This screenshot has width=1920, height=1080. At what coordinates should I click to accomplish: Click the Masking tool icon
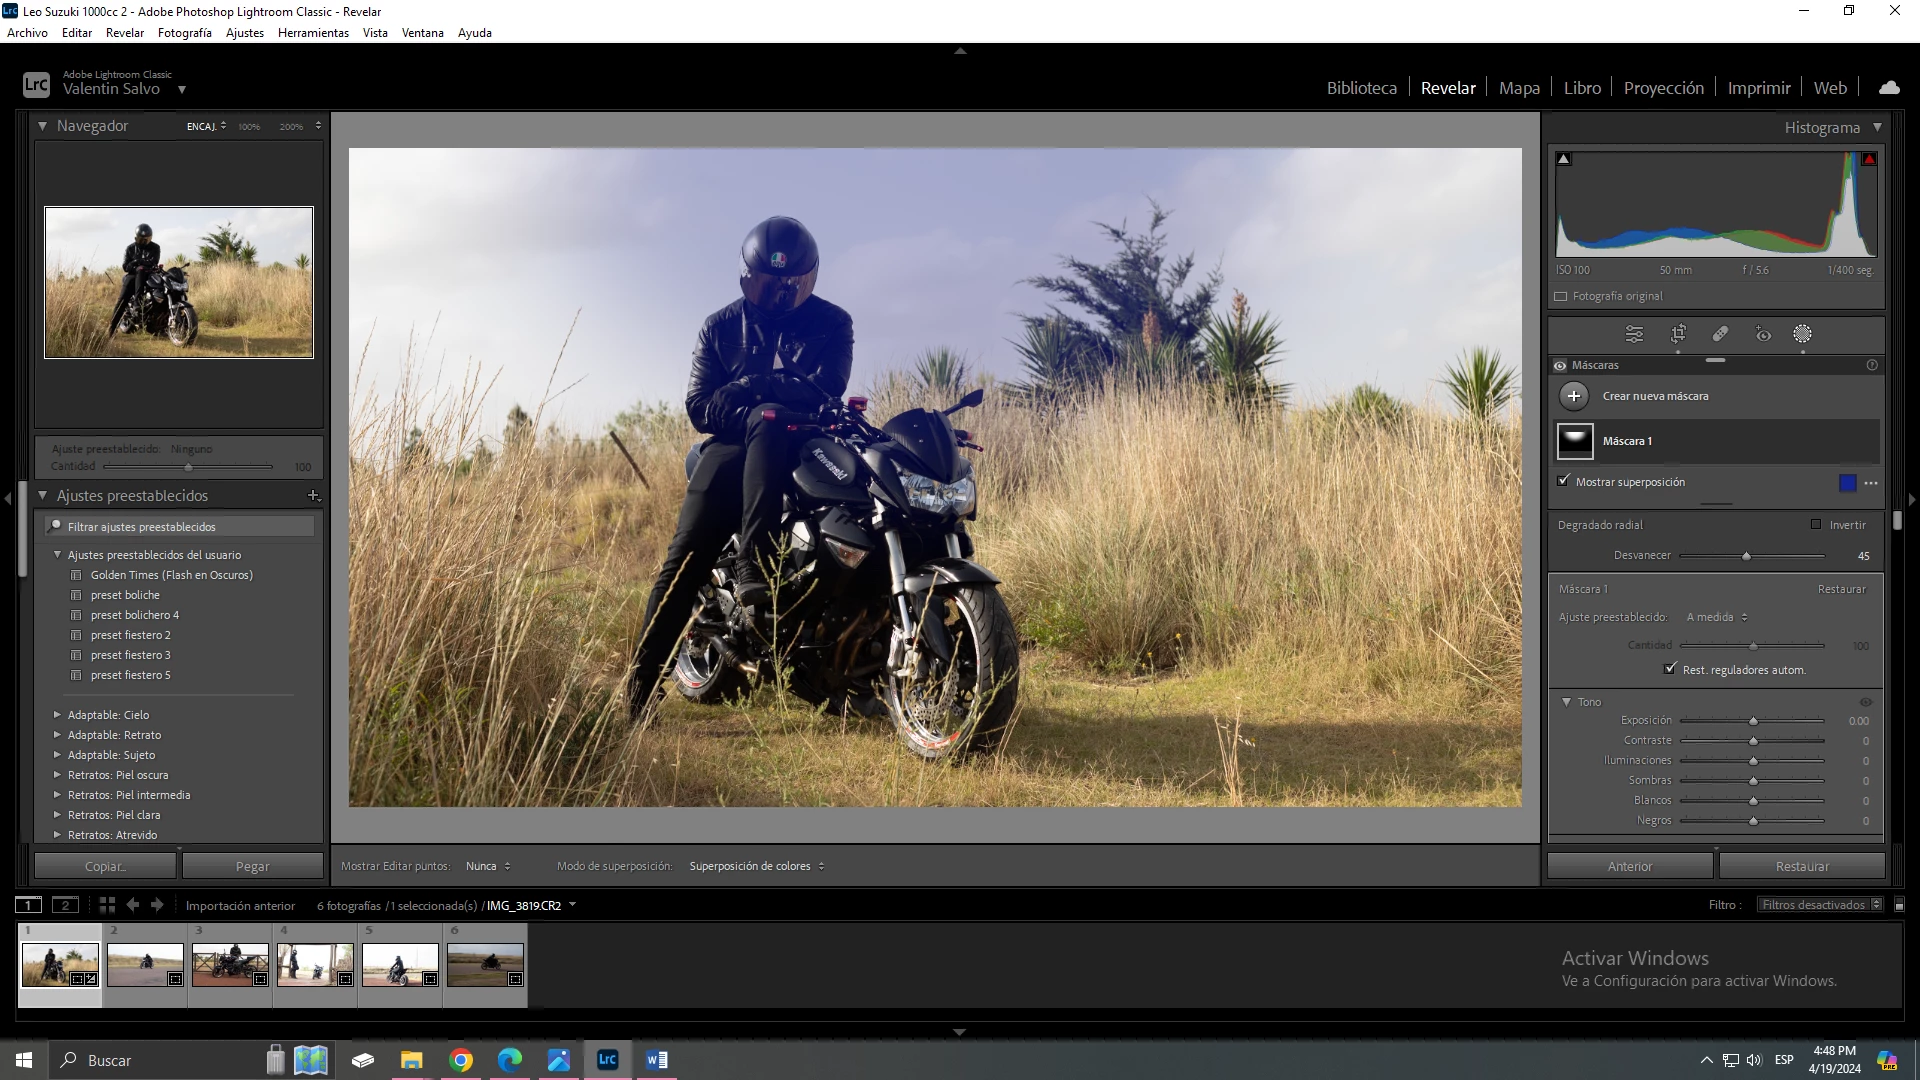pyautogui.click(x=1802, y=334)
